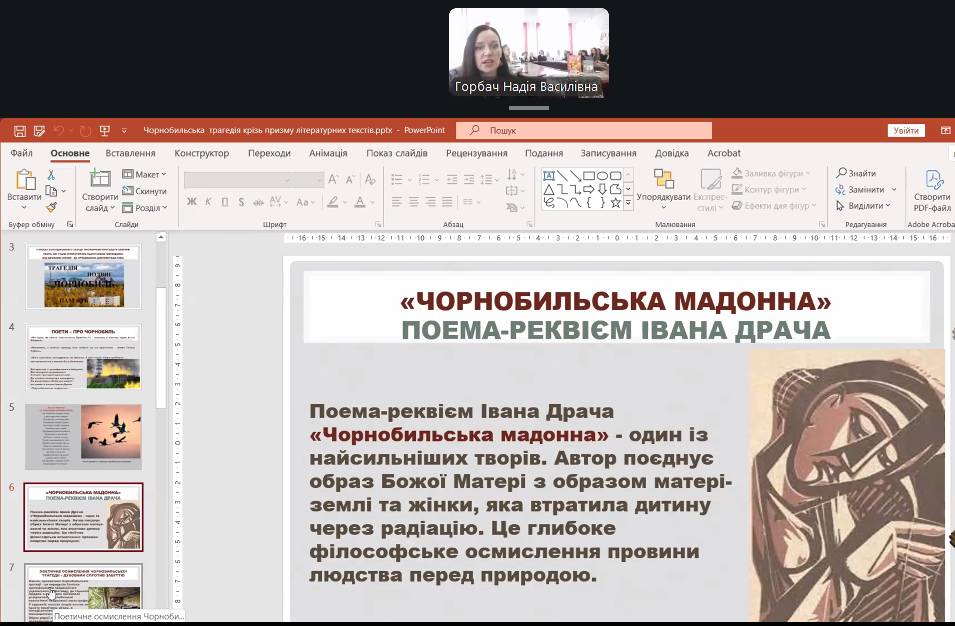Select slide 4 thumbnail in slide panel

coord(84,357)
